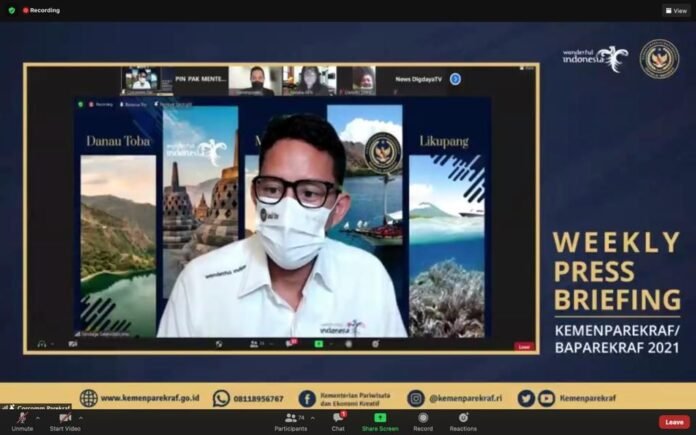
Task: Click the globe icon in the banner
Action: pyautogui.click(x=89, y=398)
